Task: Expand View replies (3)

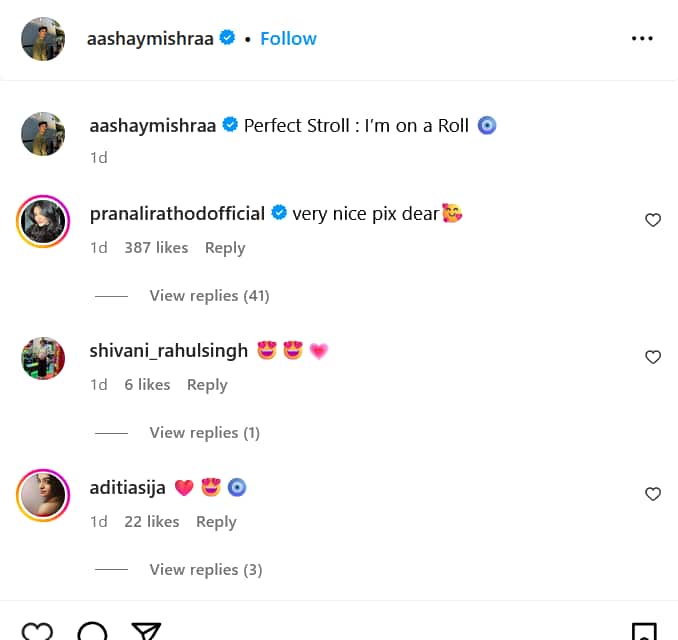Action: tap(205, 570)
